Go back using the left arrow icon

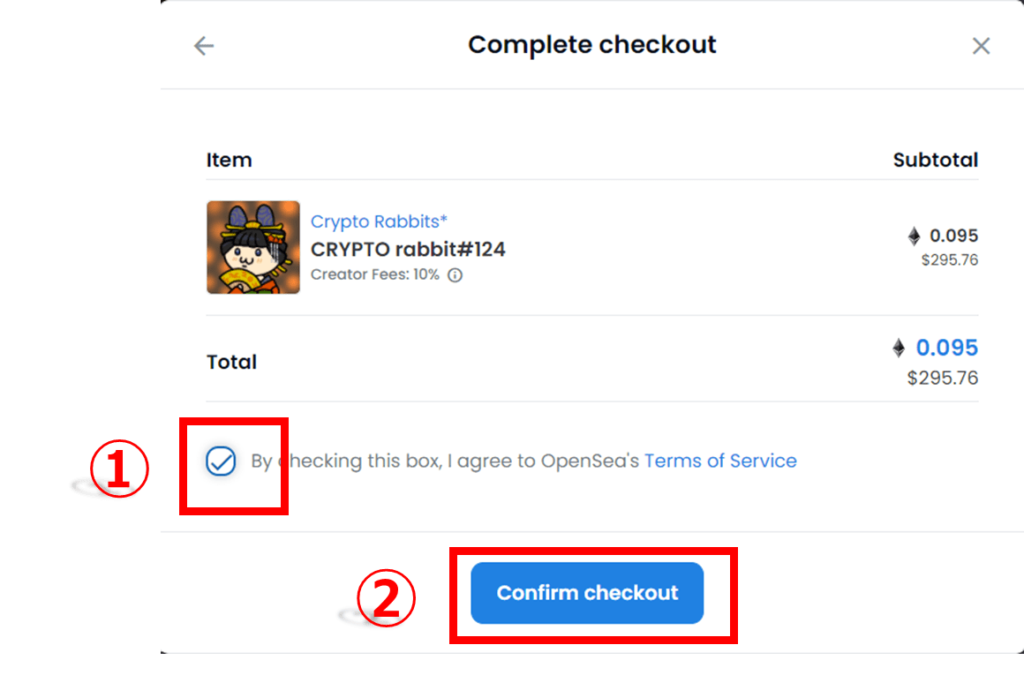tap(204, 46)
